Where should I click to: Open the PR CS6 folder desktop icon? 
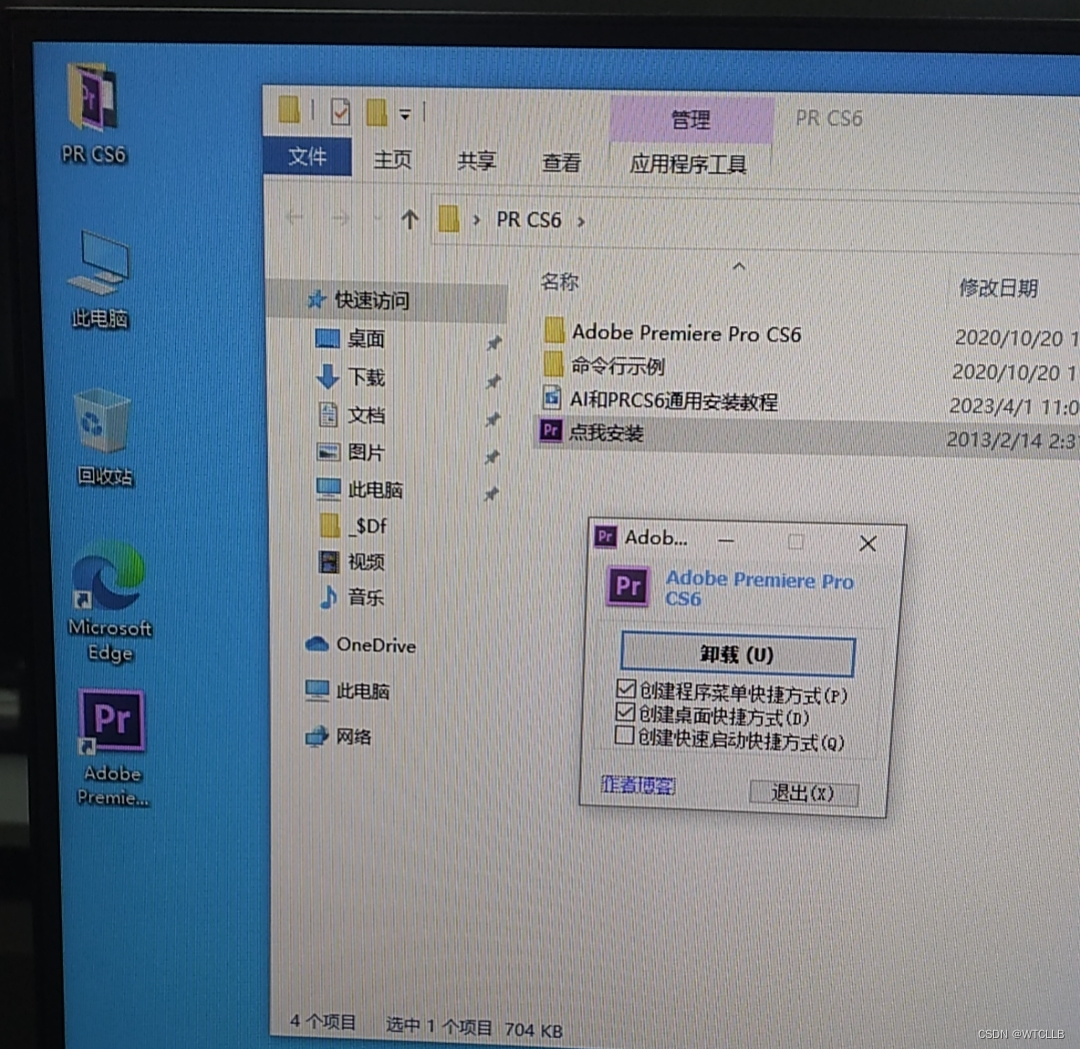pyautogui.click(x=94, y=114)
